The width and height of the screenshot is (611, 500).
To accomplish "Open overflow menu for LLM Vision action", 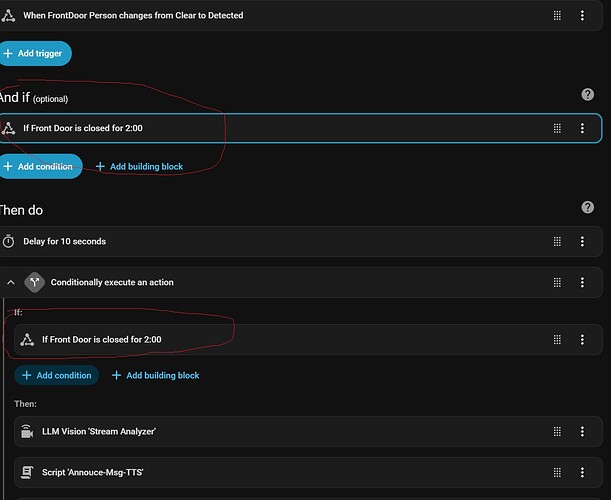I will (582, 431).
